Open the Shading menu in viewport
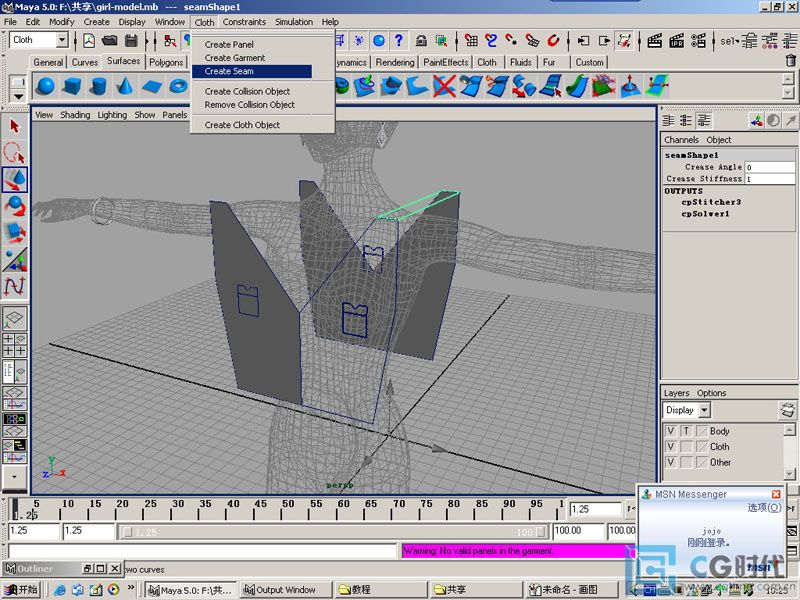This screenshot has height=600, width=800. (75, 115)
